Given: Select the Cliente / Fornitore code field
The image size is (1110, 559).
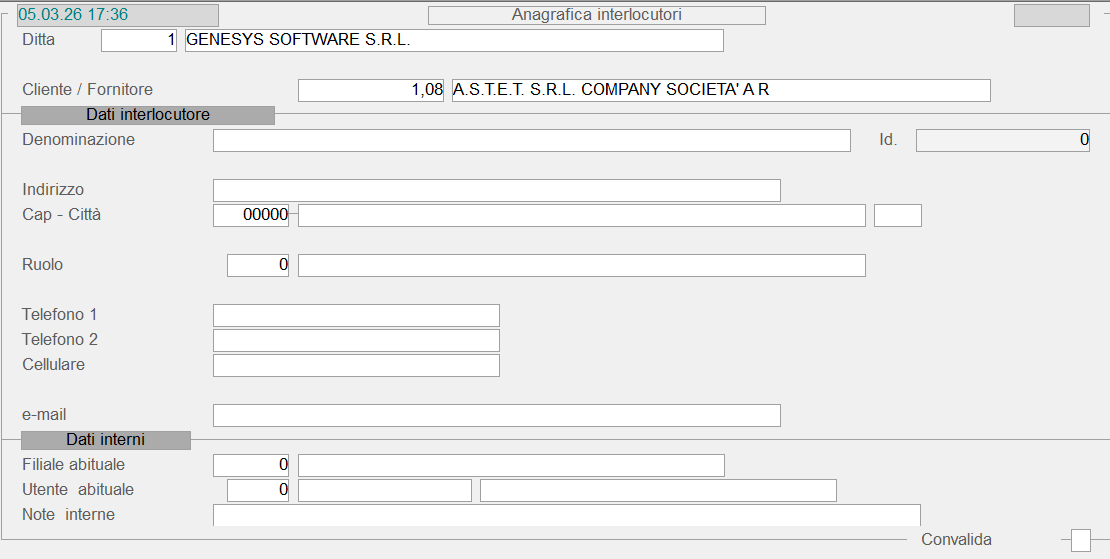Looking at the screenshot, I should click(370, 90).
